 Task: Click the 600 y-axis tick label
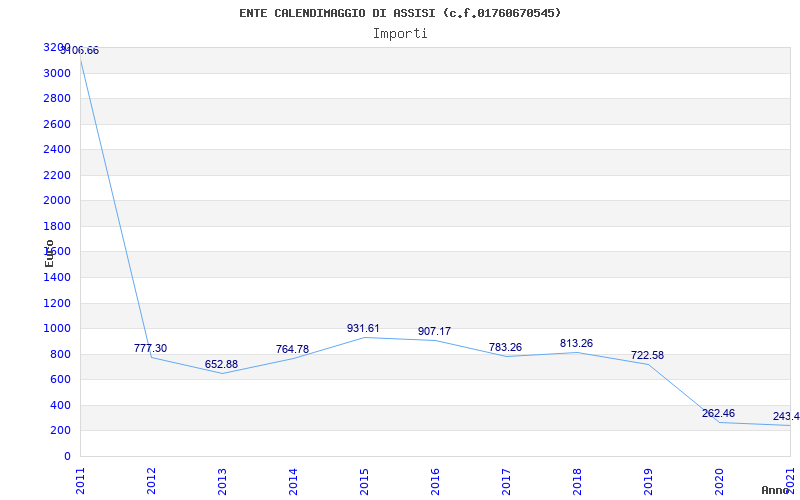pyautogui.click(x=60, y=380)
